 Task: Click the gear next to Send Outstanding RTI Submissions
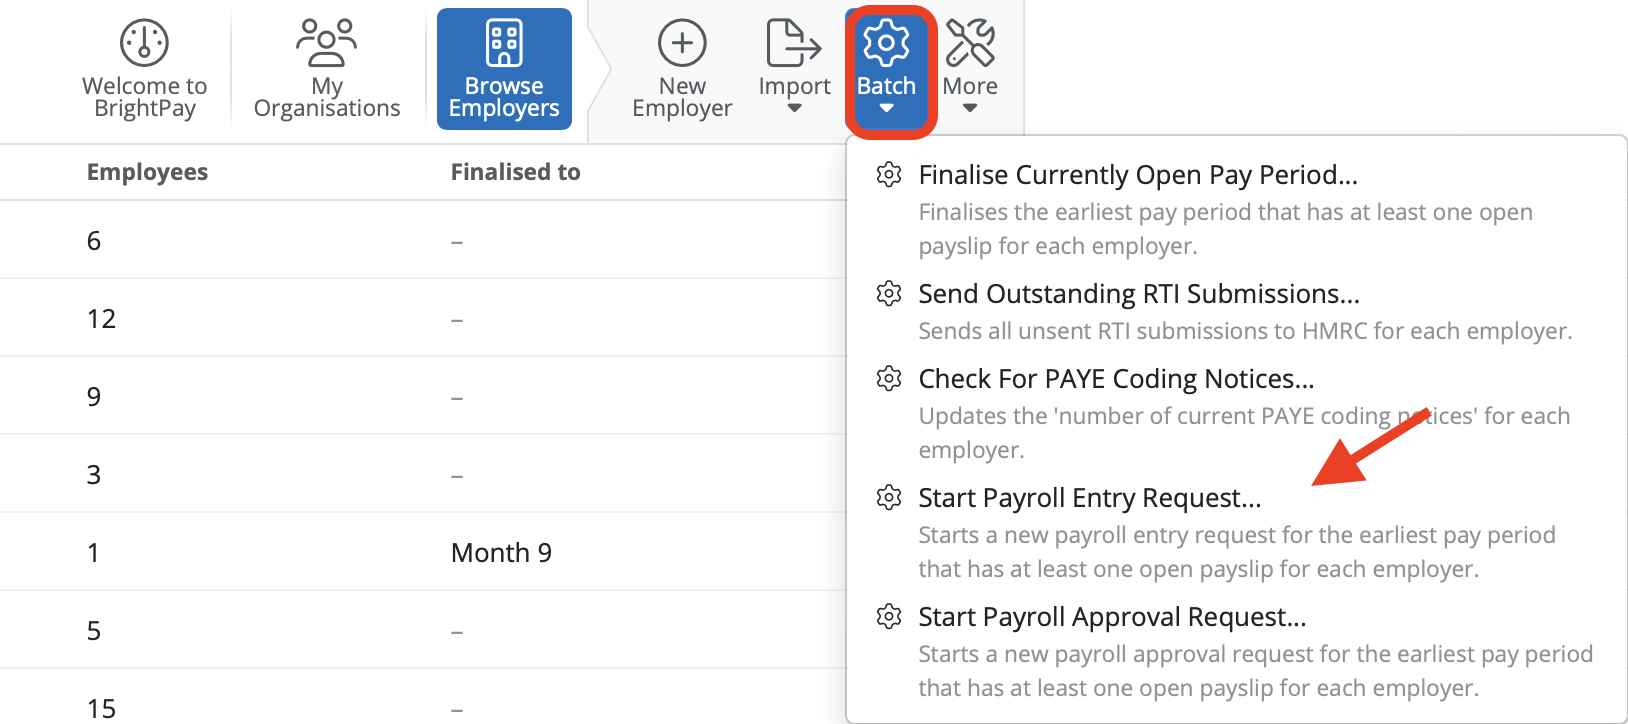(889, 294)
